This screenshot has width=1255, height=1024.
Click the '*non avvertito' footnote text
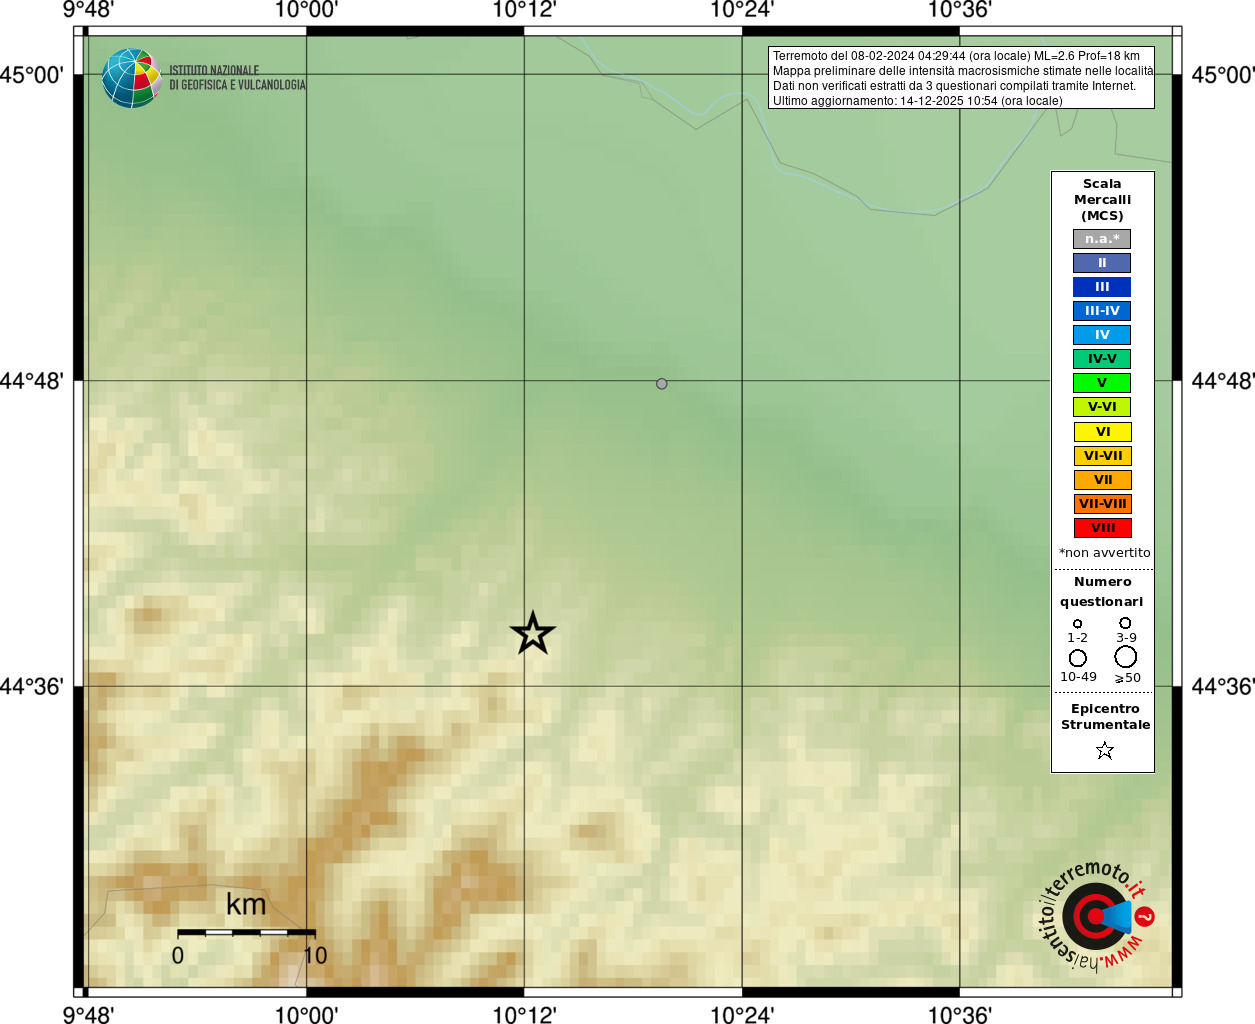[1104, 553]
